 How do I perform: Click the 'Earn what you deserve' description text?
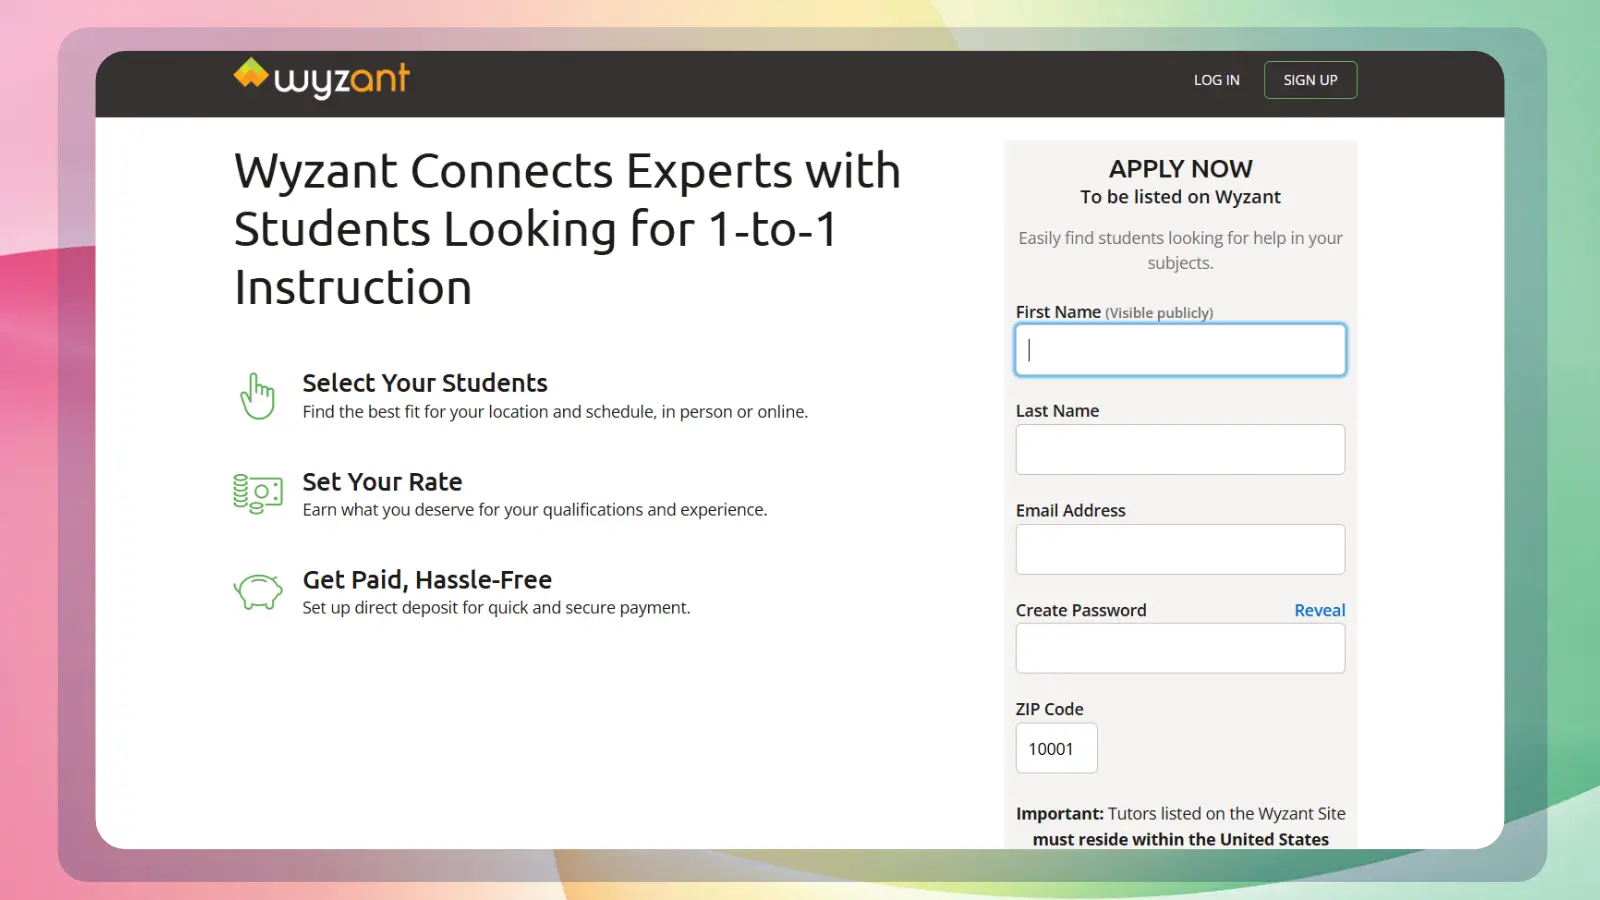click(x=535, y=510)
